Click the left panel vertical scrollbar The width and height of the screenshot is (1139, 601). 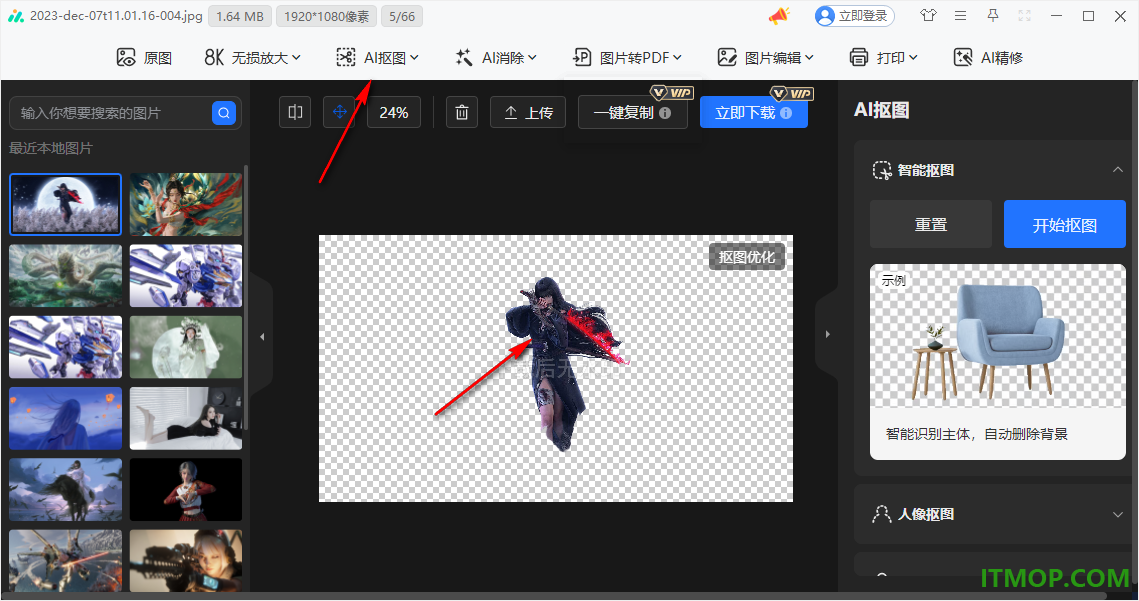[x=246, y=298]
